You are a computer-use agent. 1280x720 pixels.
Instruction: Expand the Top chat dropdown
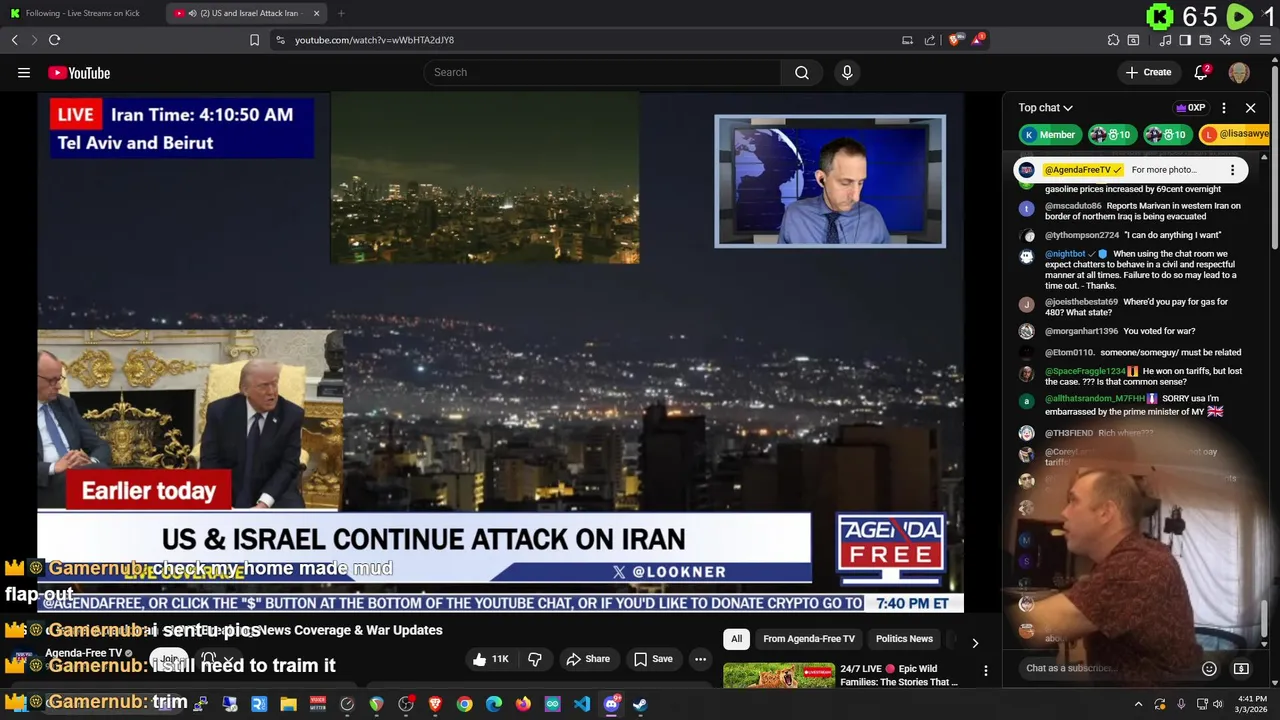pyautogui.click(x=1045, y=108)
